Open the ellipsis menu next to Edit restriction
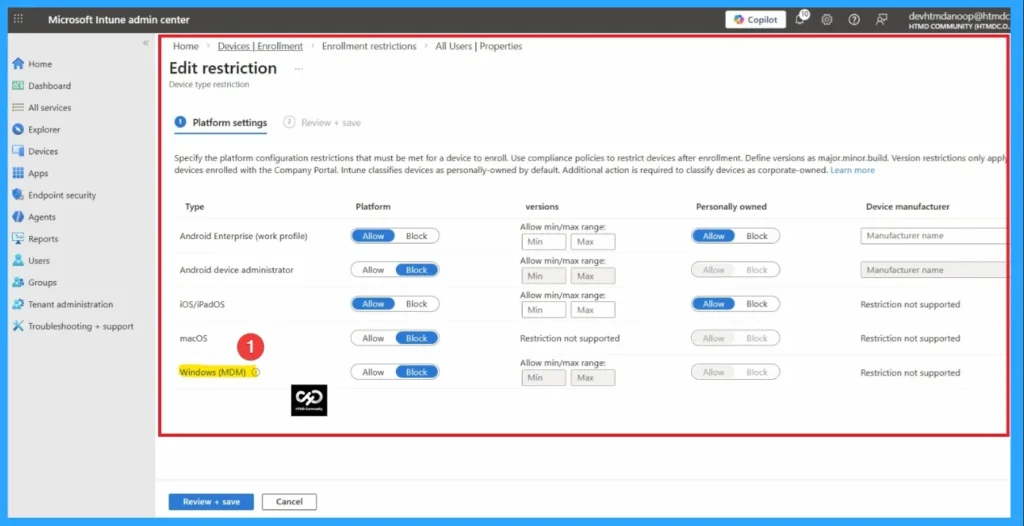Screen dimensions: 1024x526 coord(298,69)
